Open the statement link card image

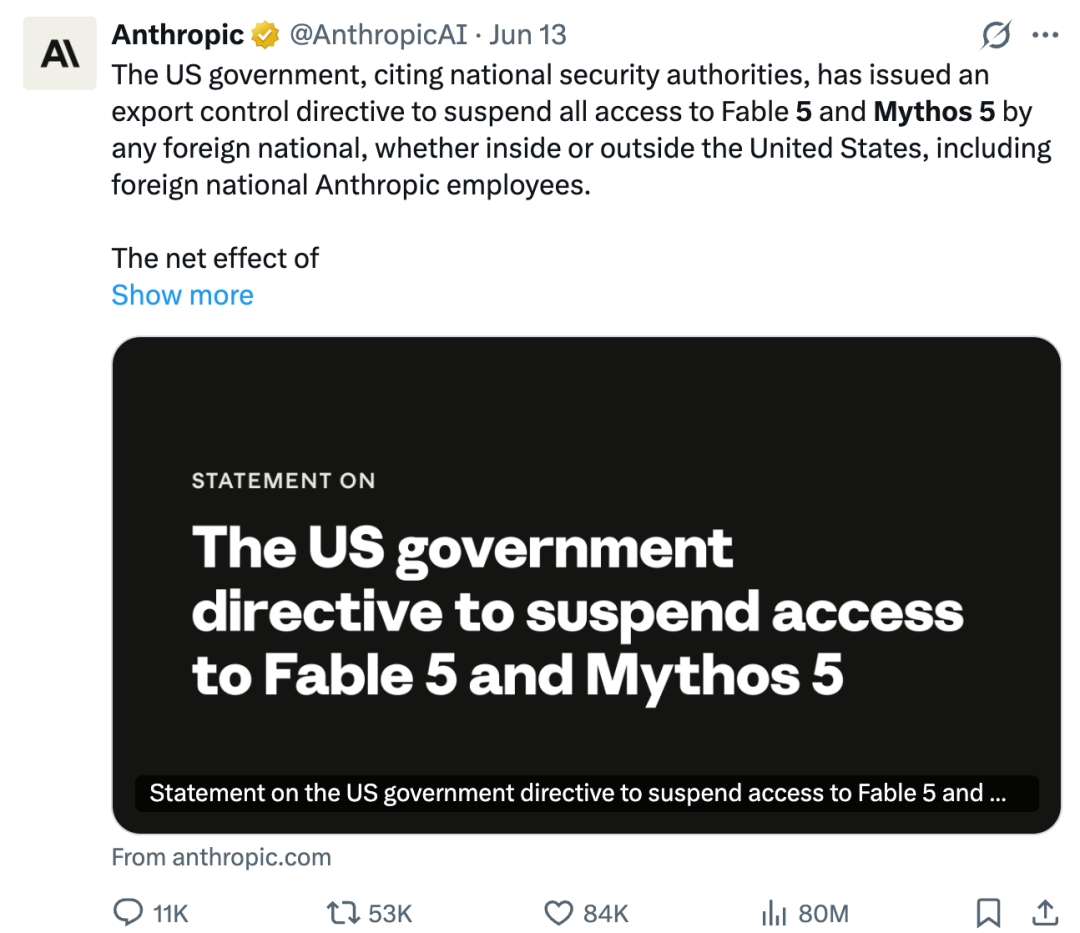(586, 585)
